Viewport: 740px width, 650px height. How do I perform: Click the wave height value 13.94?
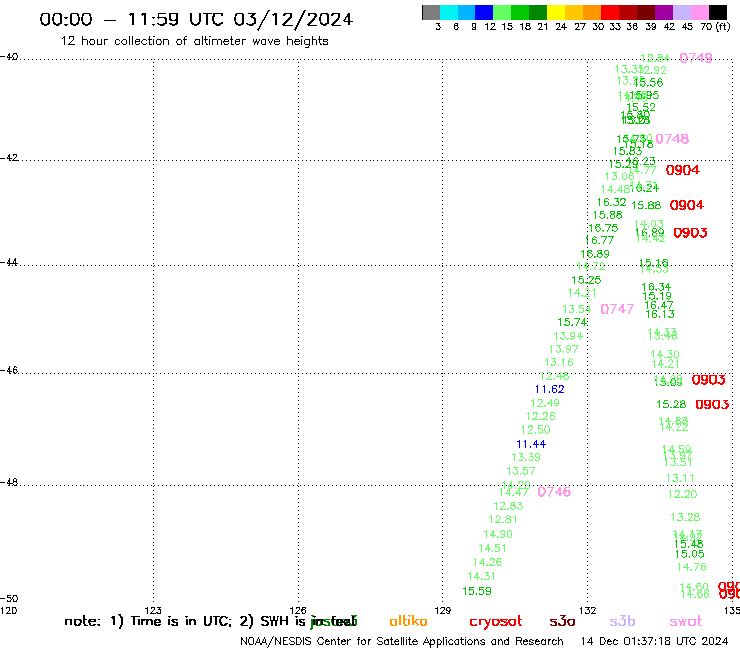(x=568, y=336)
